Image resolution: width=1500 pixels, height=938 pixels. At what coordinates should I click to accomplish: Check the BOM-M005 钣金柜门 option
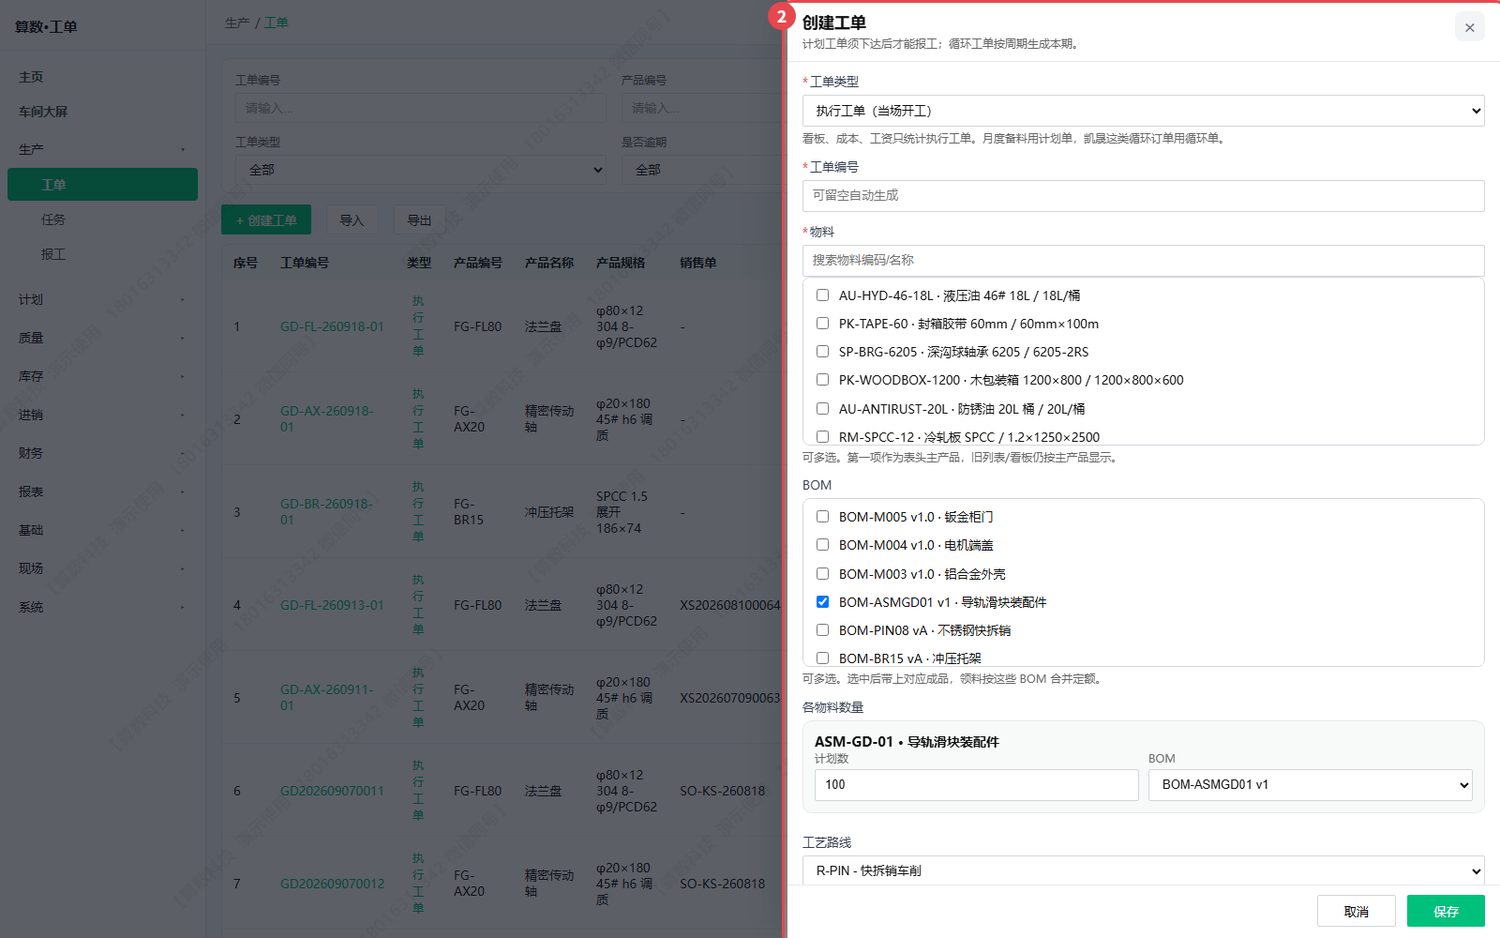[x=822, y=517]
